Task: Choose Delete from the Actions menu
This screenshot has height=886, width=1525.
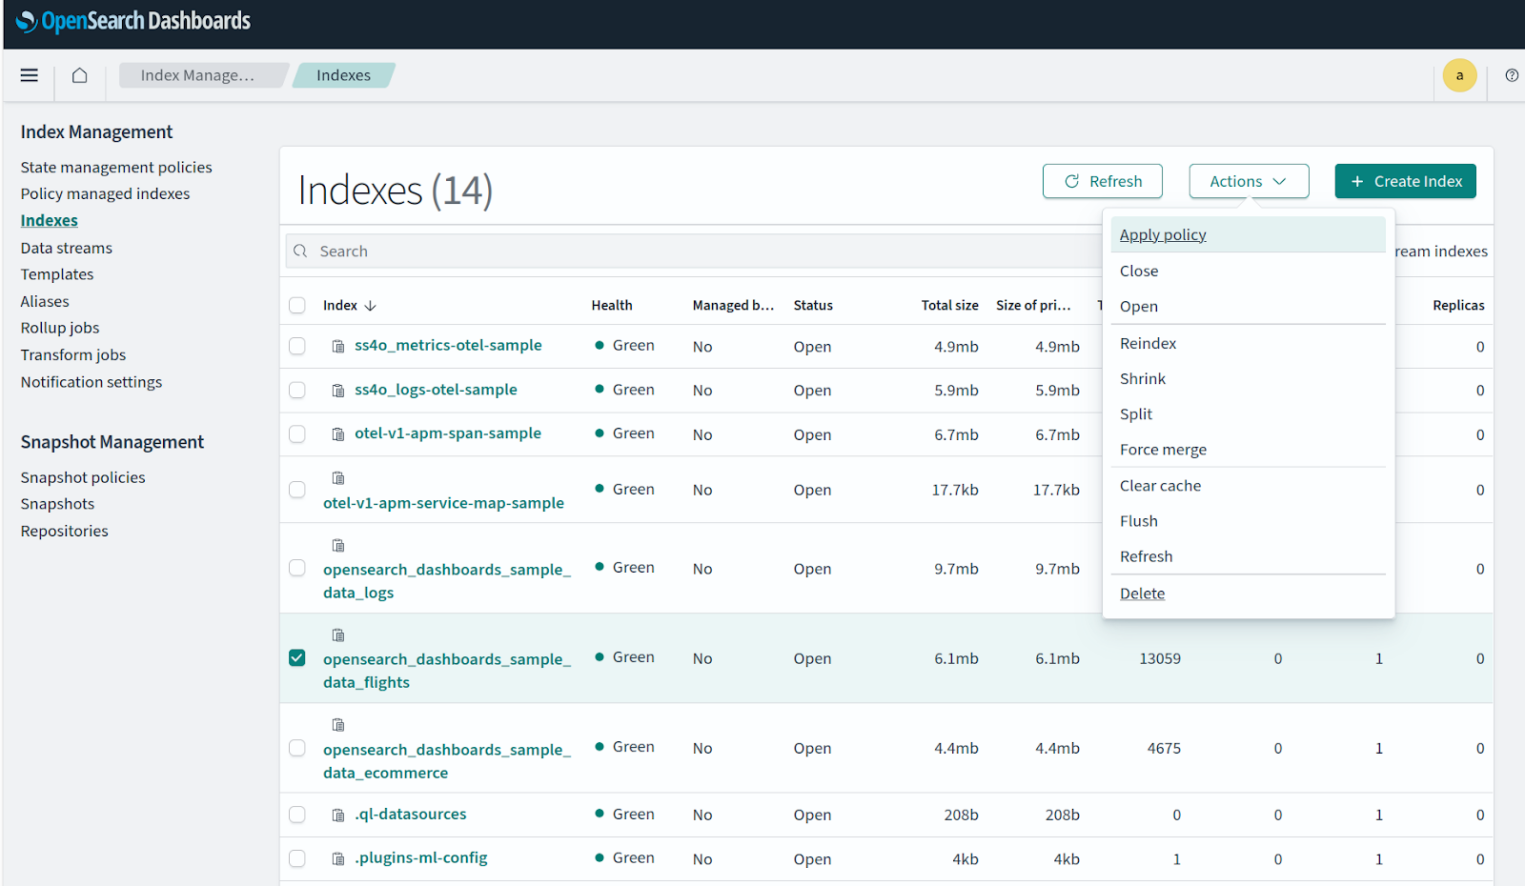Action: tap(1142, 593)
